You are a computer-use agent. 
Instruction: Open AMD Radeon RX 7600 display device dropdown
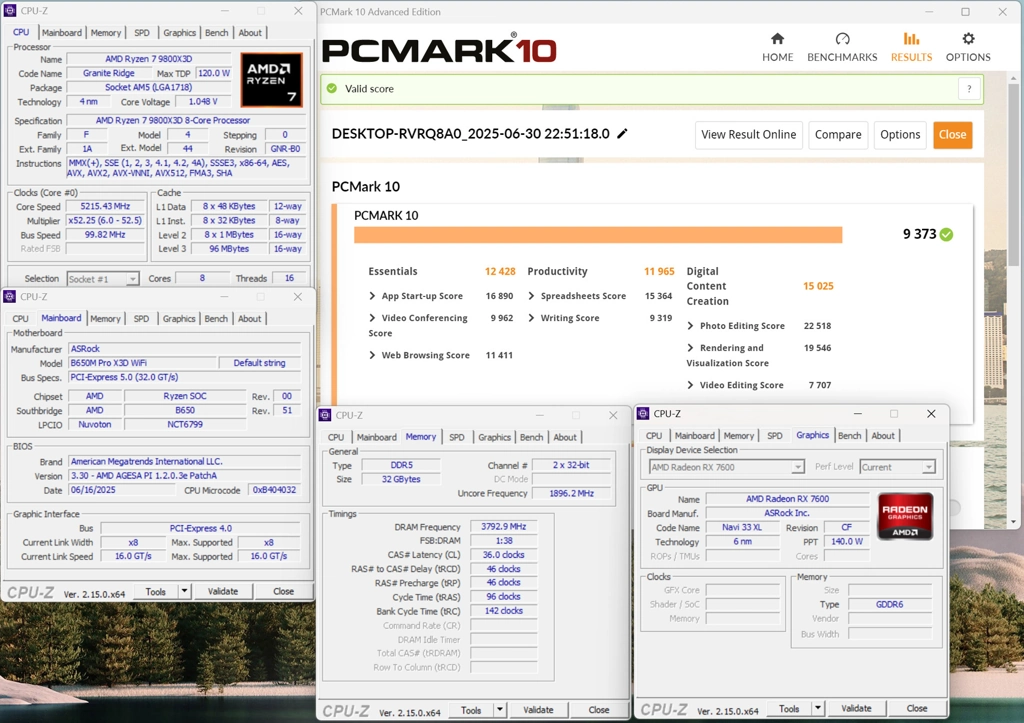[726, 467]
